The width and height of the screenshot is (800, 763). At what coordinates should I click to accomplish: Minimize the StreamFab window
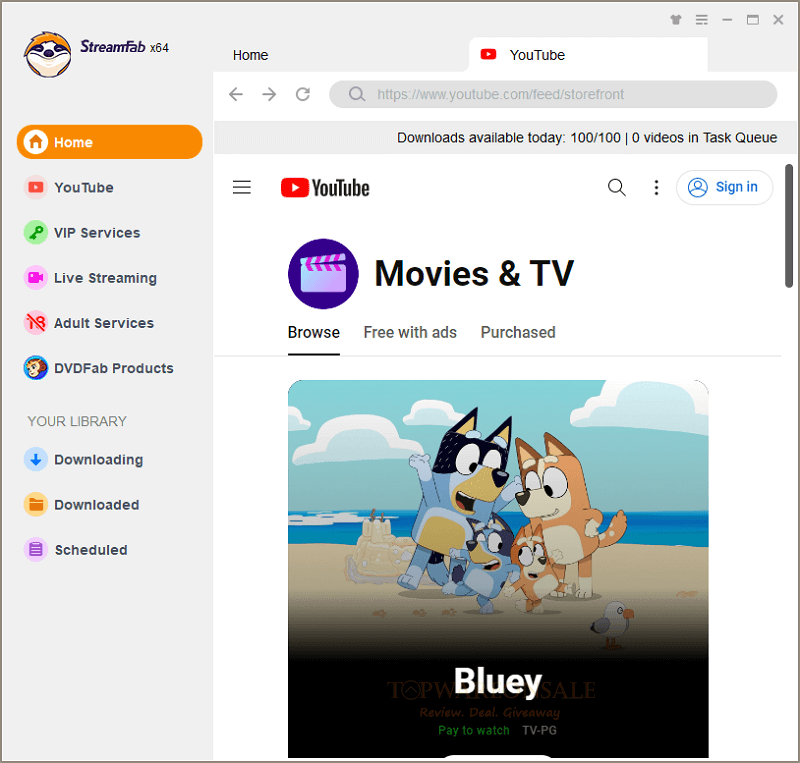coord(727,20)
